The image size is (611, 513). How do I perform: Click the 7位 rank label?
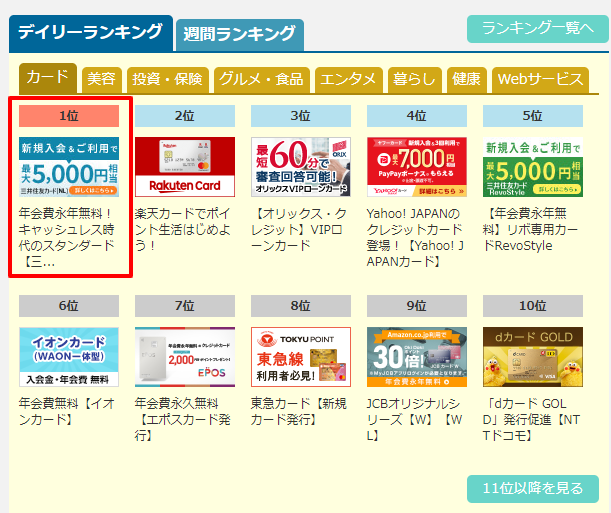pyautogui.click(x=185, y=306)
